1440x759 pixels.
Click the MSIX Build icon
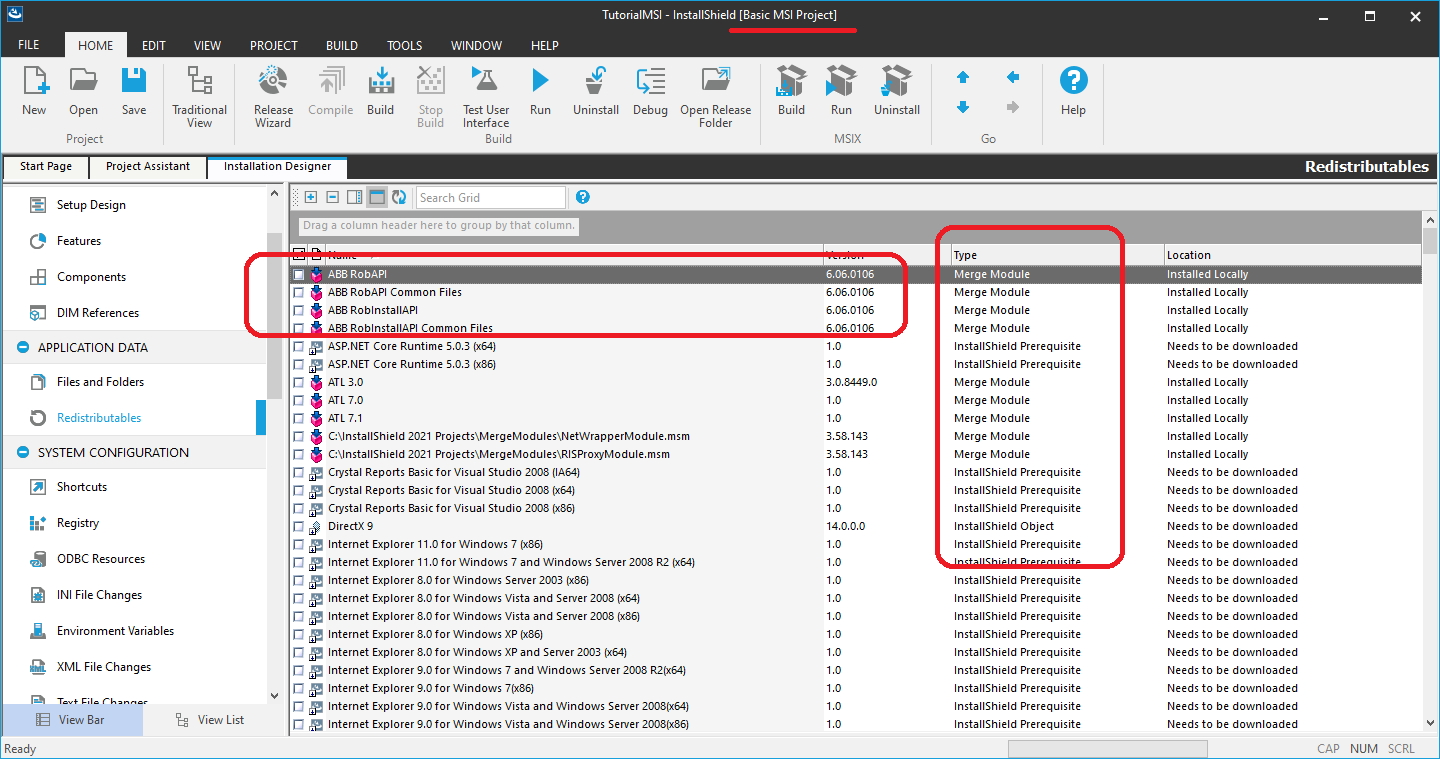(791, 92)
